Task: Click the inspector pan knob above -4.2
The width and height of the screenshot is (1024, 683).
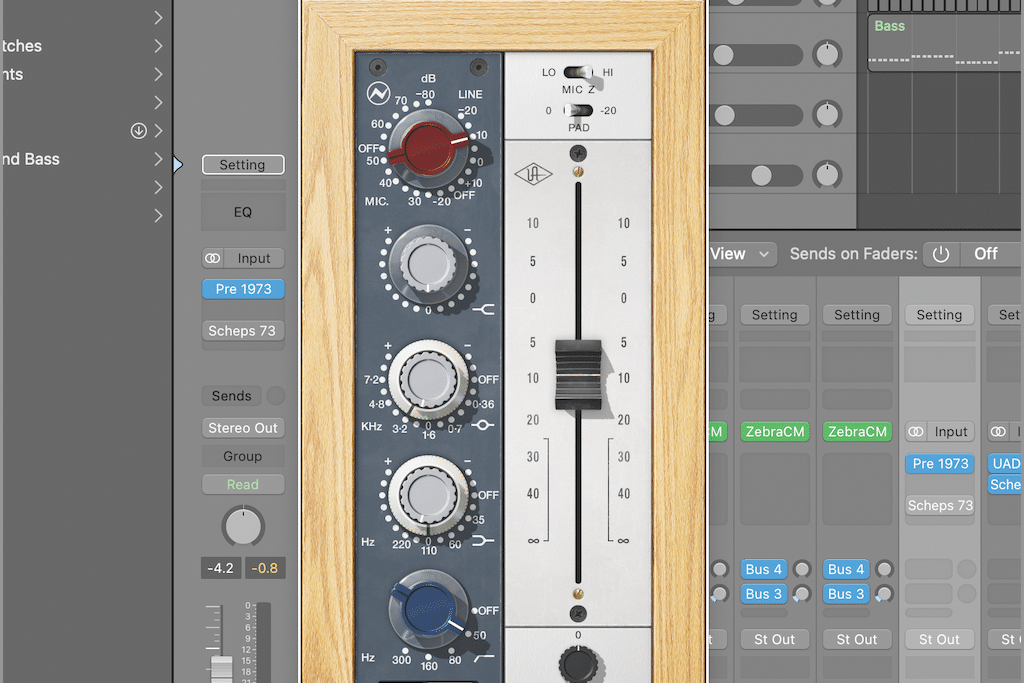Action: pyautogui.click(x=243, y=526)
